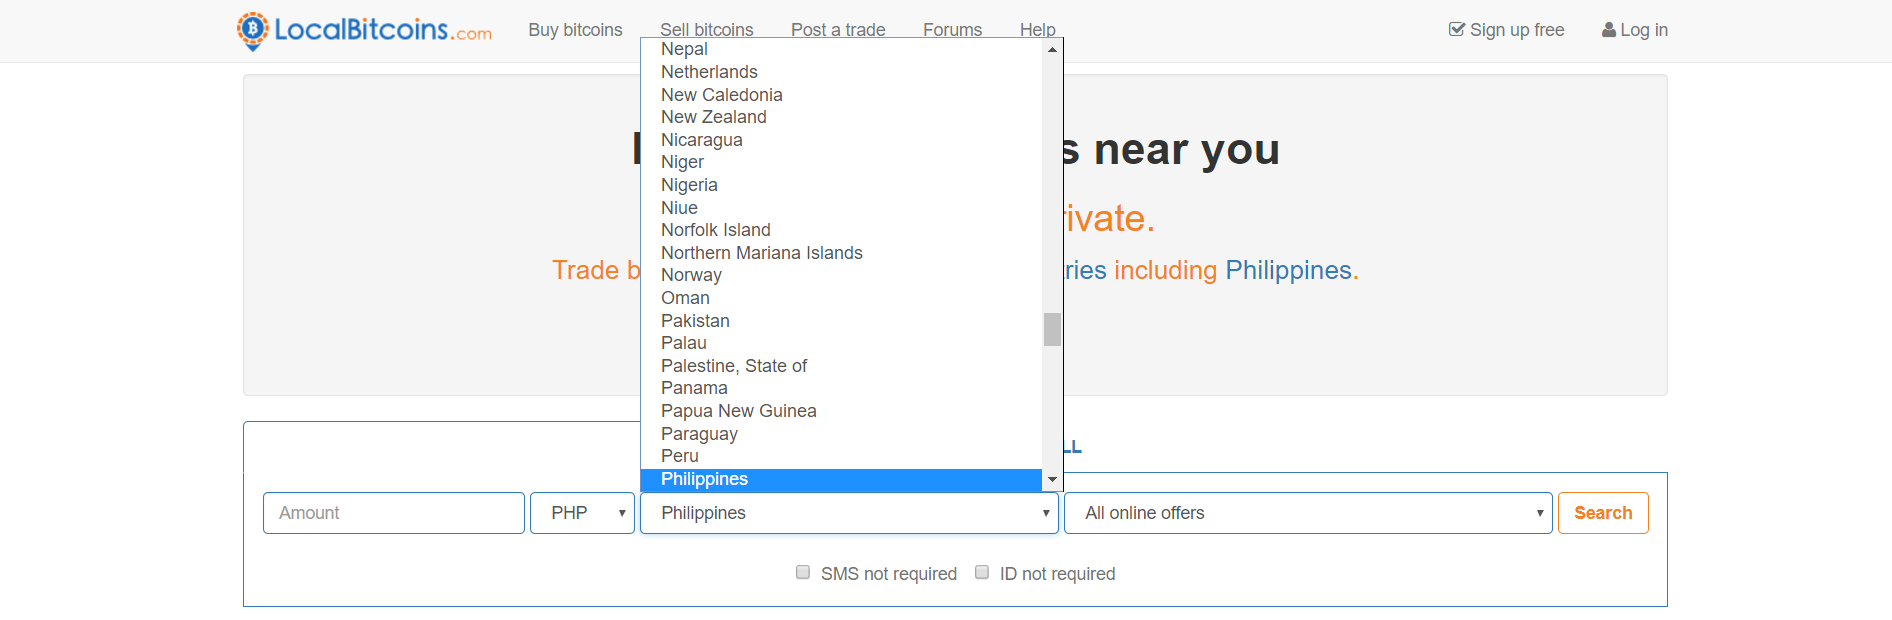This screenshot has width=1892, height=620.
Task: Click the country list scrollbar thumb
Action: click(1052, 329)
